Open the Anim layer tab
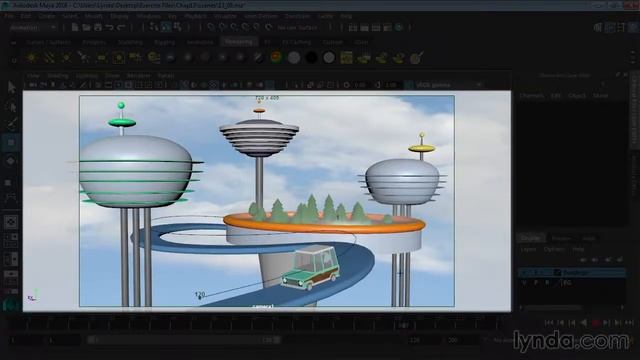640x360 pixels. coord(588,238)
